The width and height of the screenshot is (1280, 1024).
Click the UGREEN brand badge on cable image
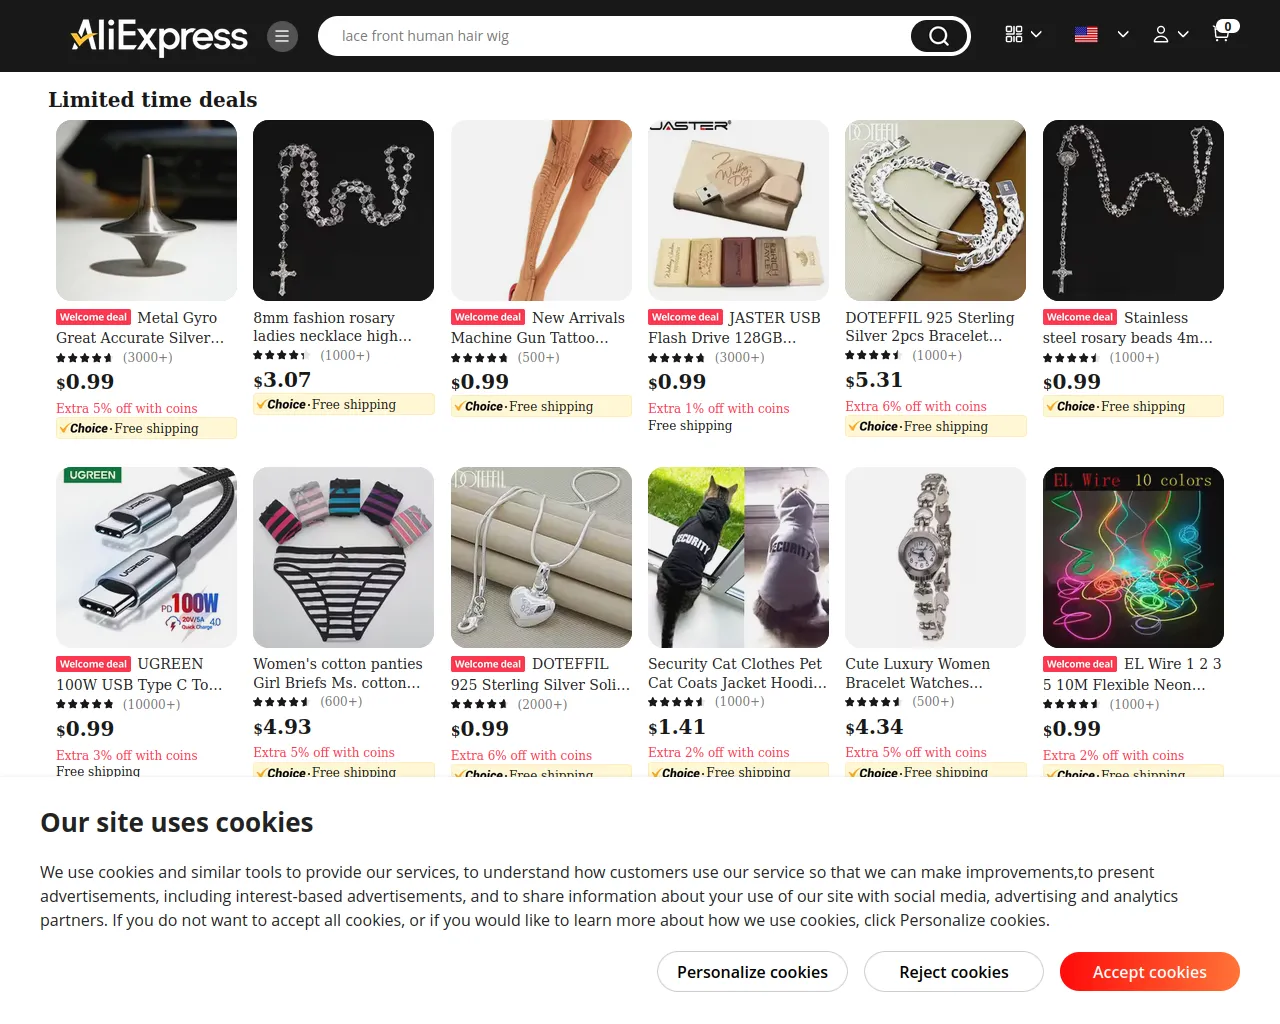click(x=92, y=475)
